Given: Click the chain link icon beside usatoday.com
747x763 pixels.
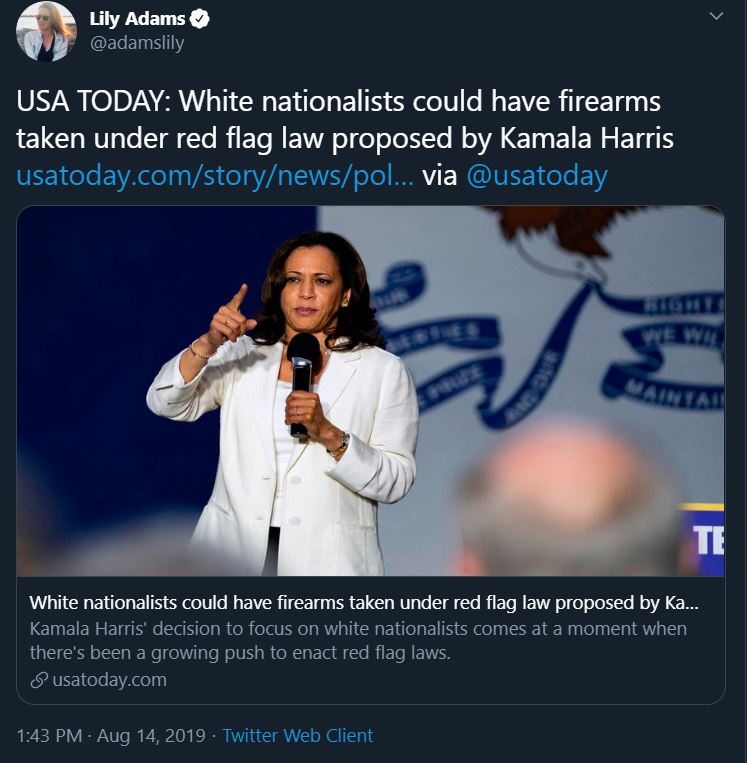Looking at the screenshot, I should 39,680.
